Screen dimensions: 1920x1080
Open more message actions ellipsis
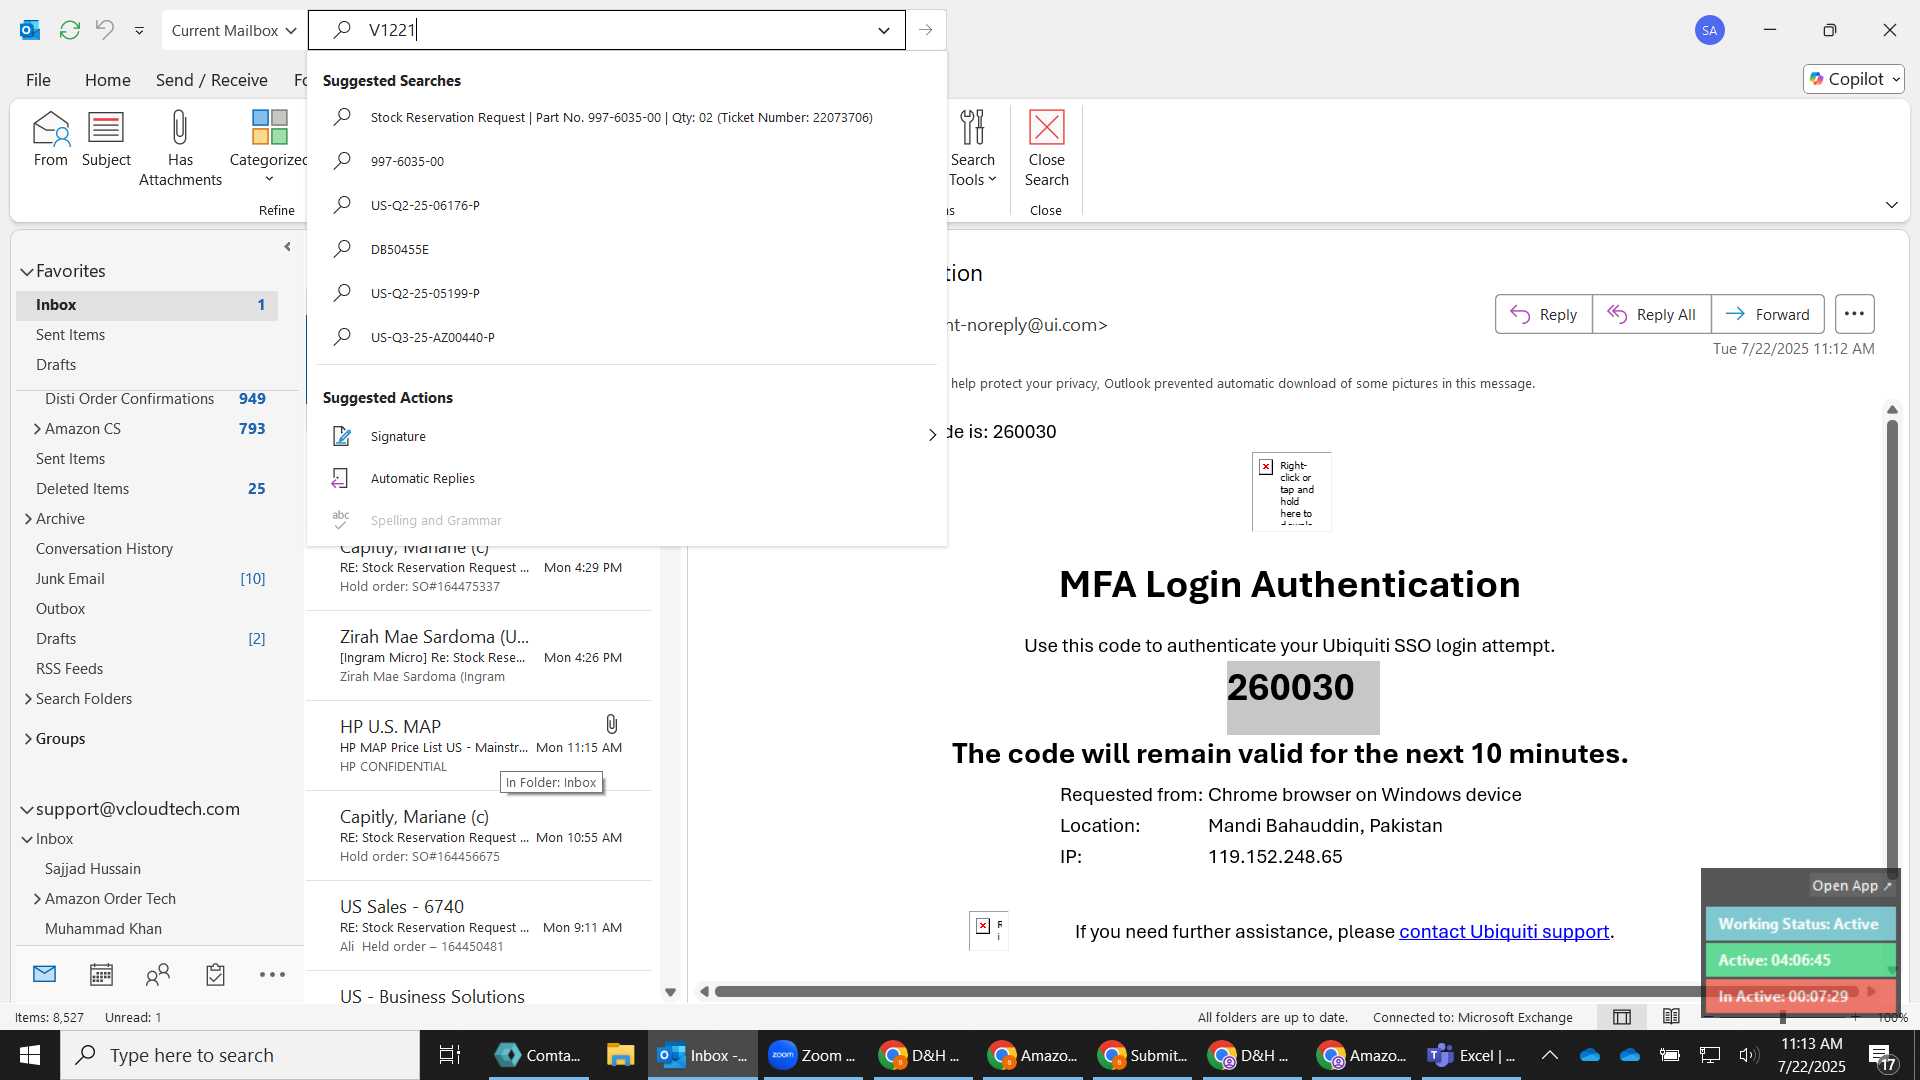[1854, 314]
